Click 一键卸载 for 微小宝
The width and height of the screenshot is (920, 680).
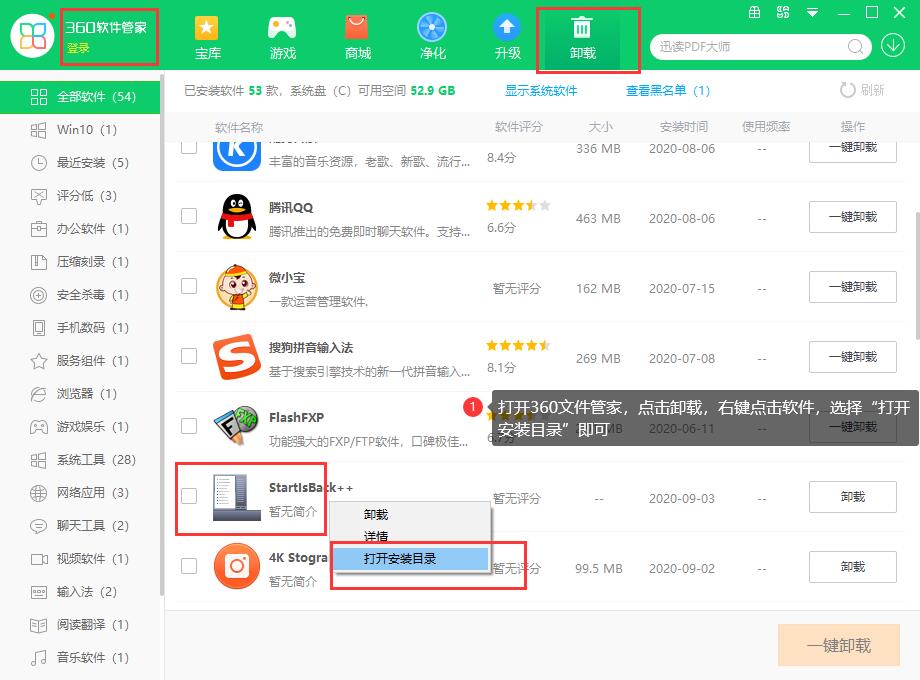point(853,287)
